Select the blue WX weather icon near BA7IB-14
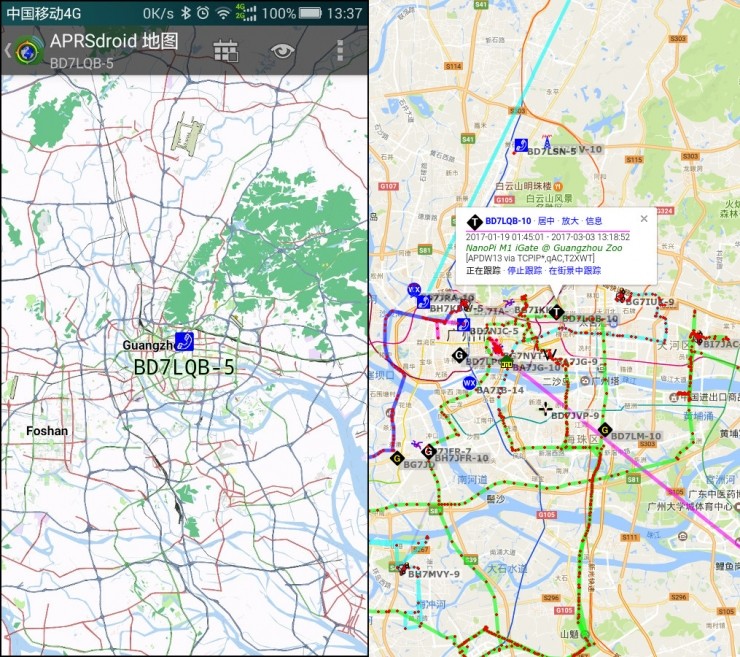This screenshot has width=740, height=657. (x=469, y=383)
